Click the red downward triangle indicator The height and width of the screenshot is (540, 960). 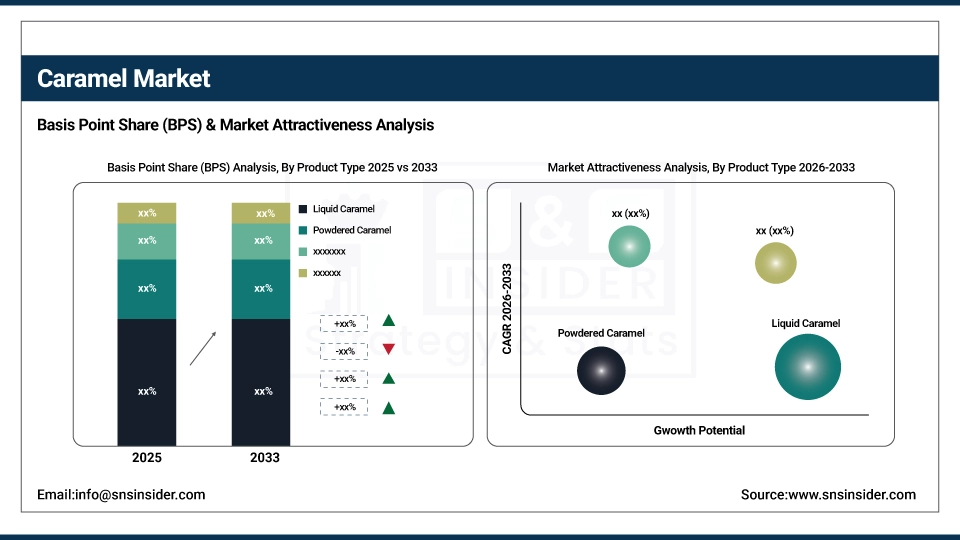pos(388,350)
